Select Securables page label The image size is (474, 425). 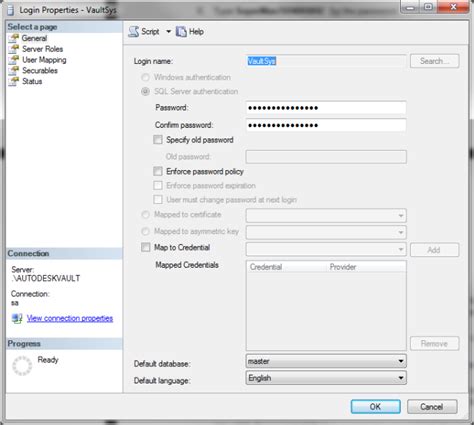click(40, 71)
